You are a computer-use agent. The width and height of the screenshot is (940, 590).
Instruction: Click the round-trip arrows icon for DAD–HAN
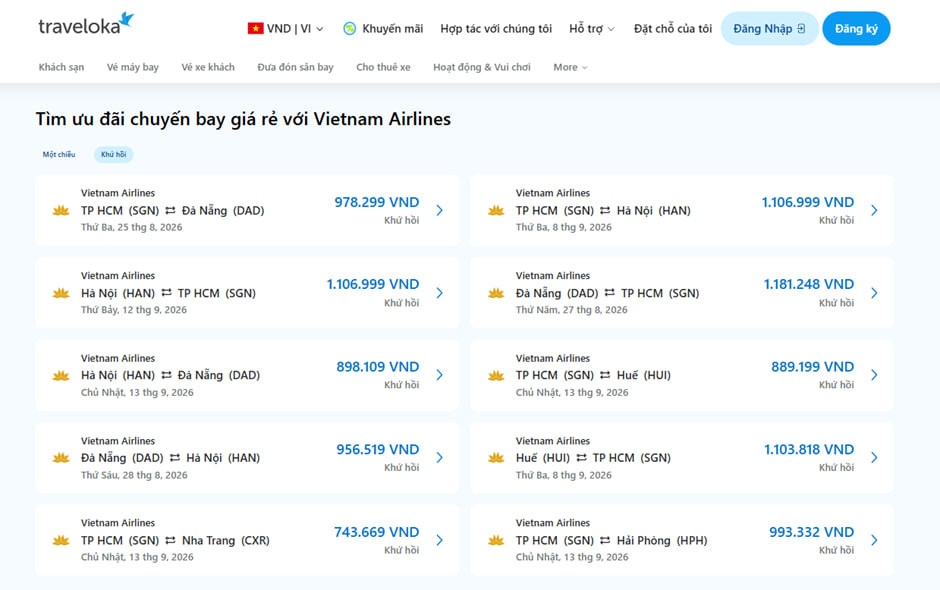pos(174,457)
